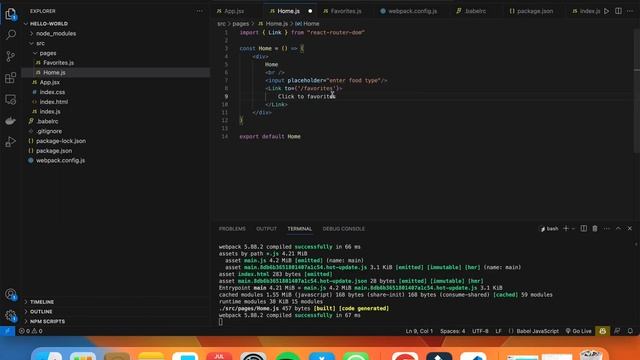Click the pages breadcrumb segment

pyautogui.click(x=240, y=24)
